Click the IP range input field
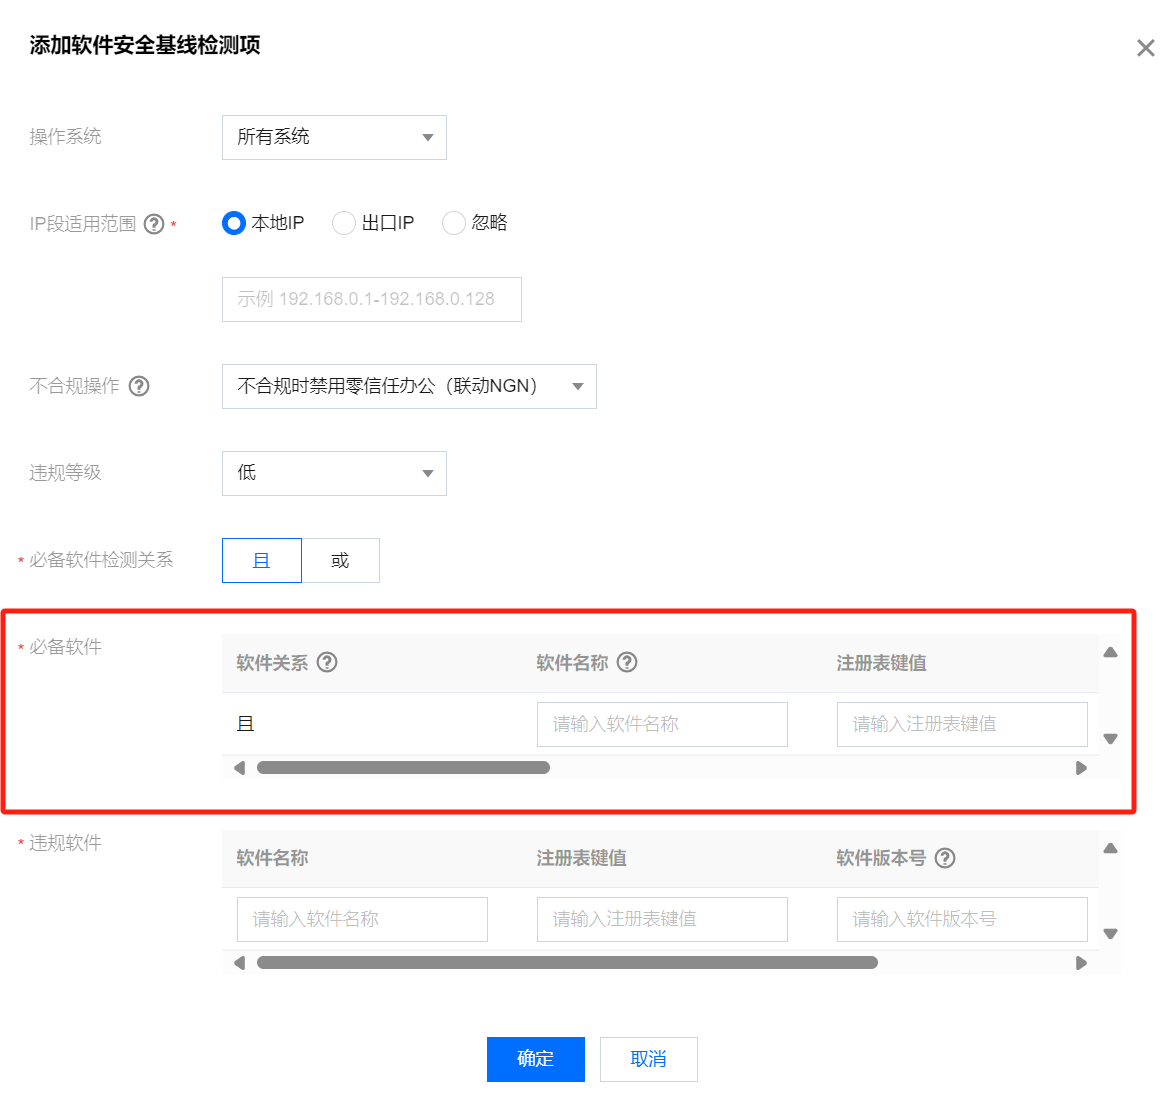The image size is (1165, 1101). [x=371, y=299]
